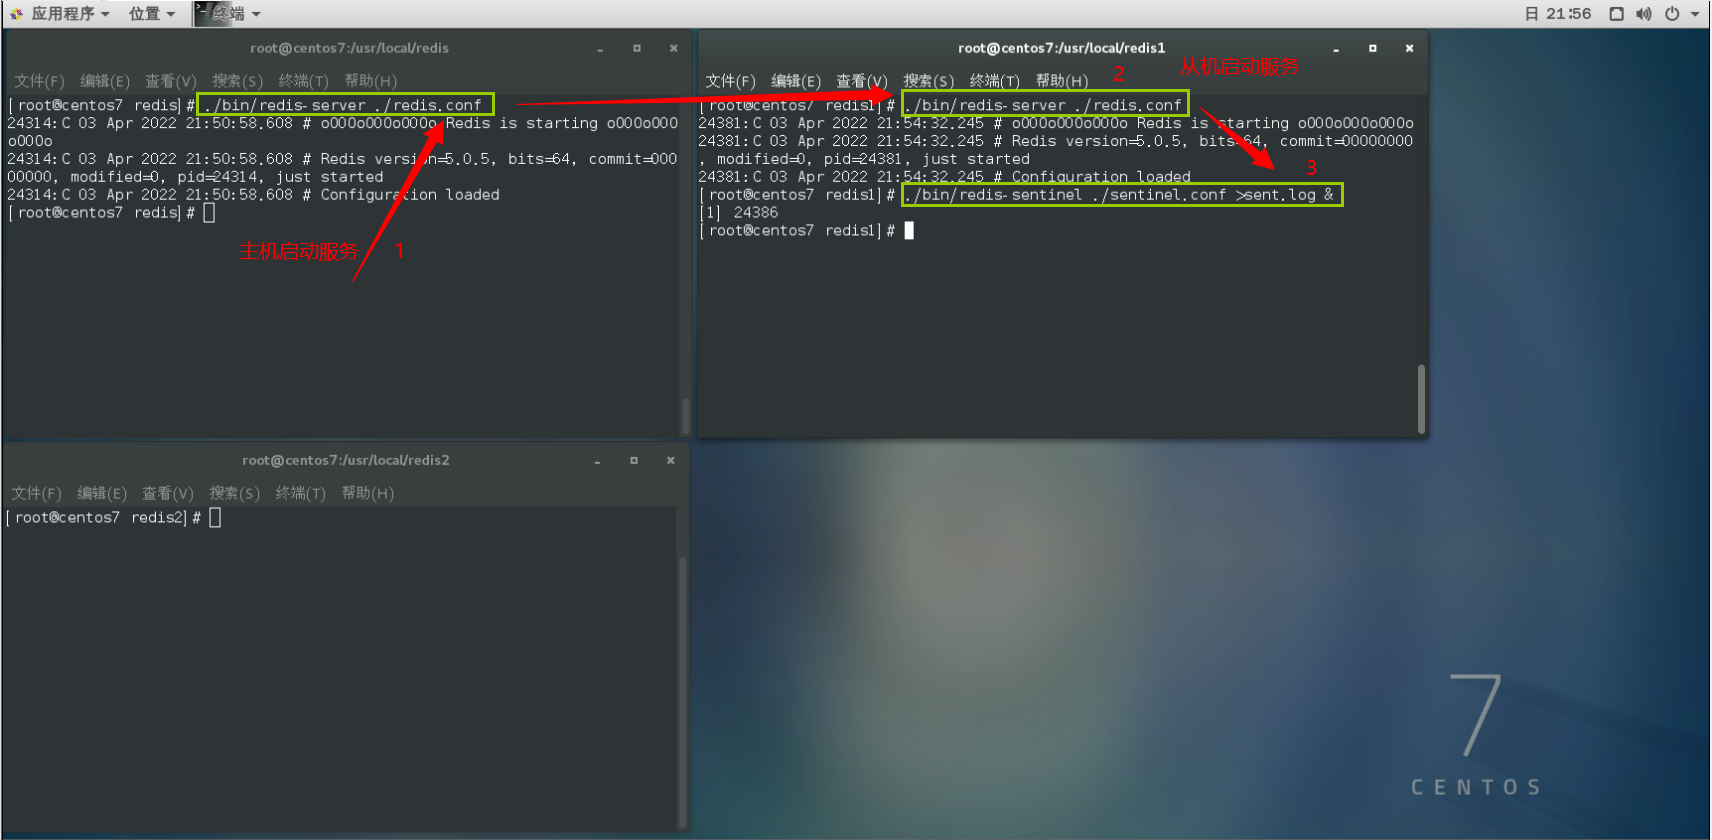Maximize the redis2 terminal window
This screenshot has width=1712, height=840.
(634, 460)
